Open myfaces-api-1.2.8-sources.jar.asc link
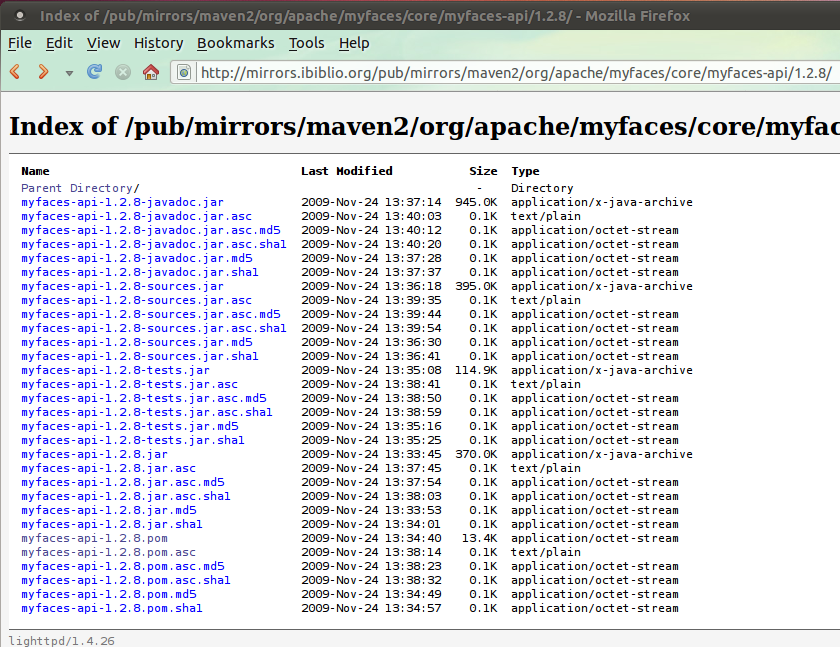 pyautogui.click(x=136, y=300)
